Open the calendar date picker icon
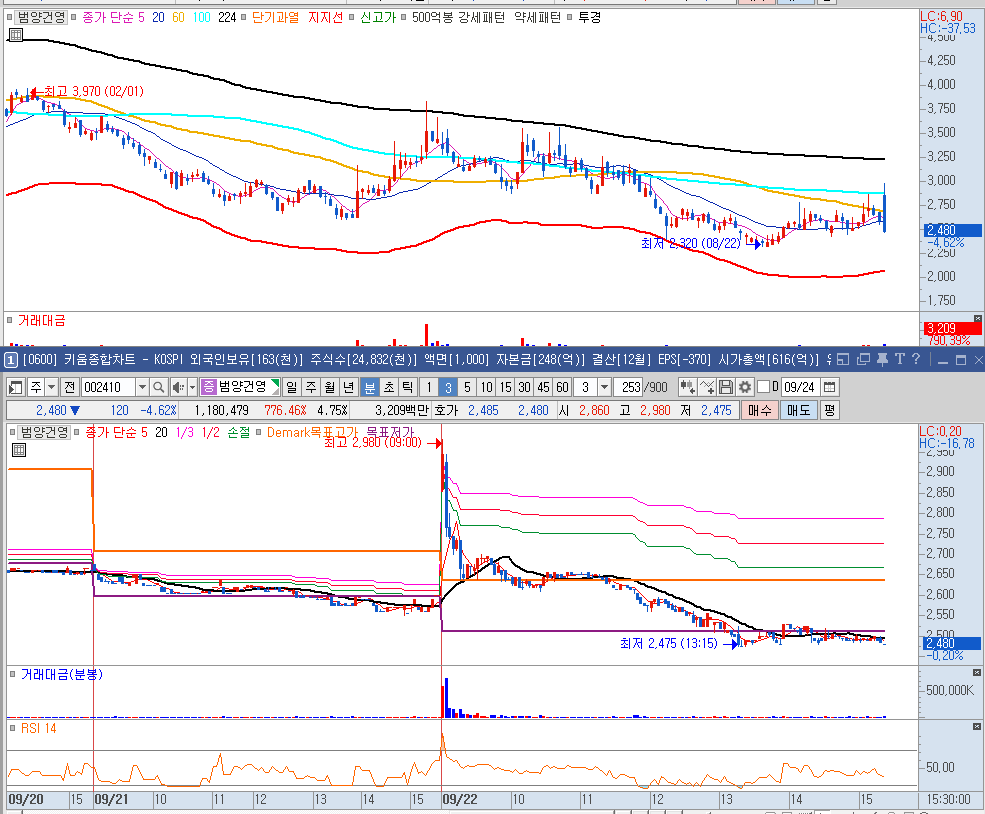This screenshot has height=814, width=985. point(829,387)
